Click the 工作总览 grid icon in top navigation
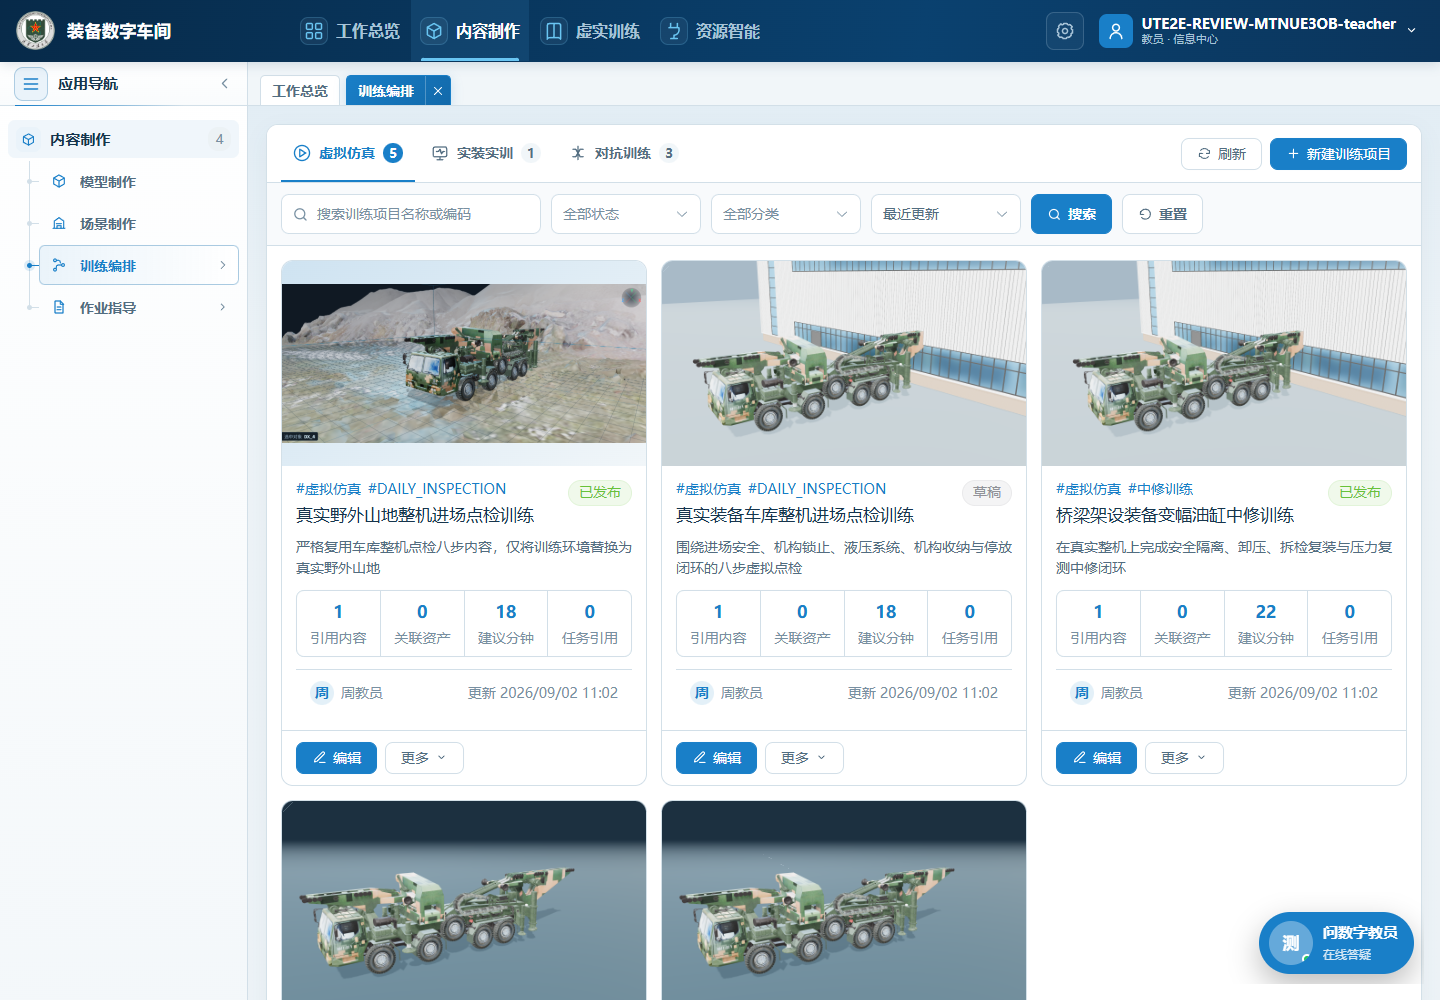Image resolution: width=1440 pixels, height=1000 pixels. [314, 31]
